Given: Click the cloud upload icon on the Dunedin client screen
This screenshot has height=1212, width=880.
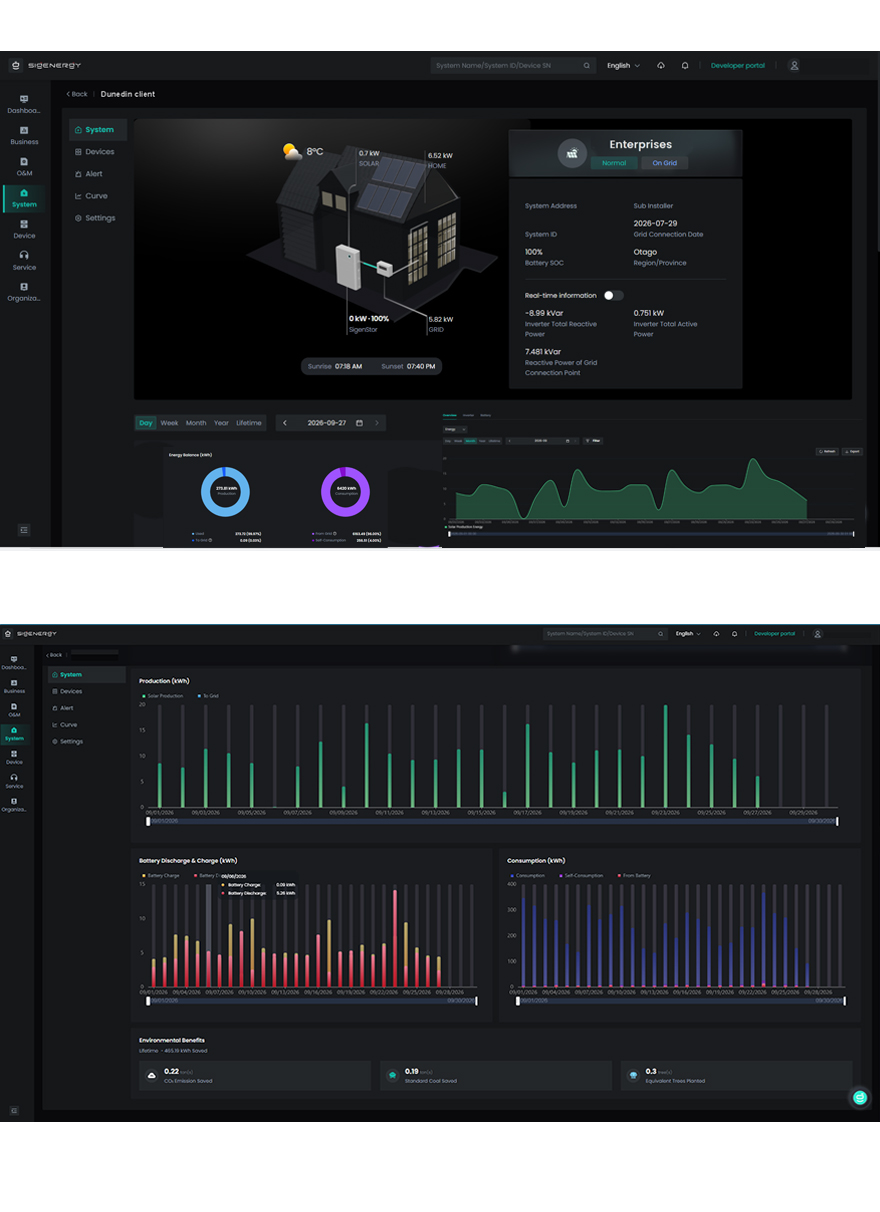Looking at the screenshot, I should pos(661,66).
